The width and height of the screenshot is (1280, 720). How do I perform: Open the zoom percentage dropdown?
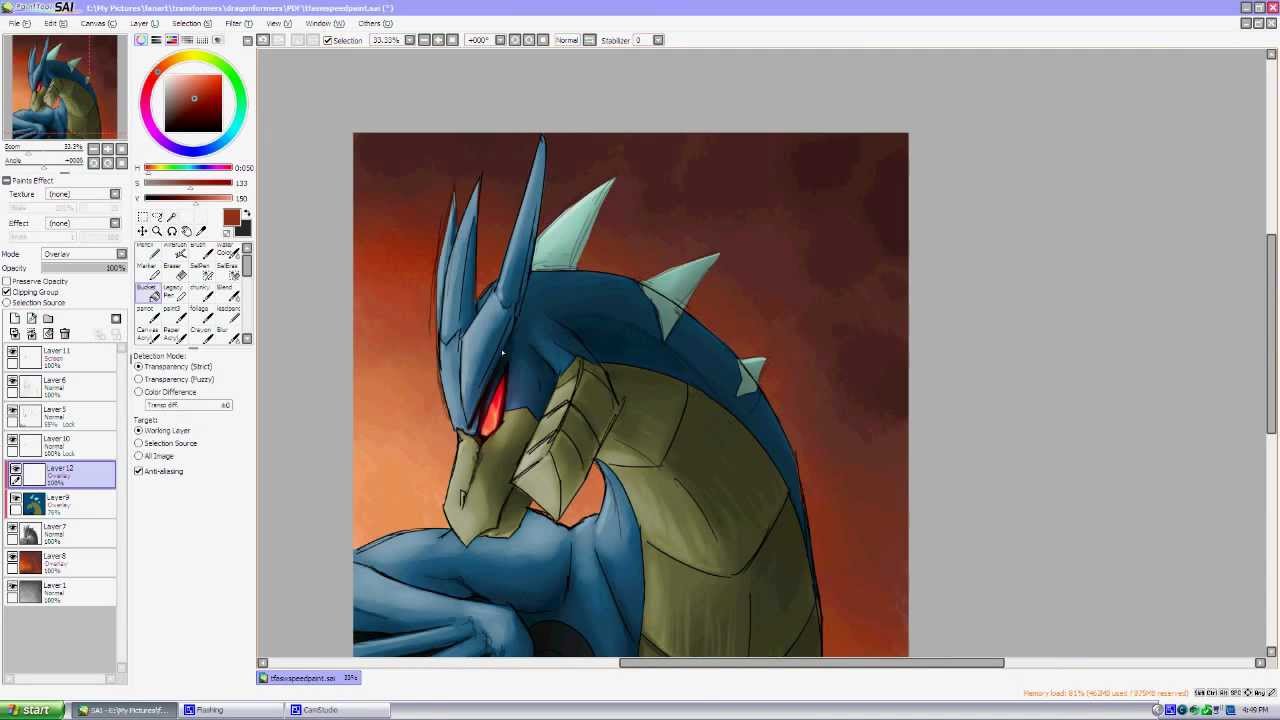409,40
